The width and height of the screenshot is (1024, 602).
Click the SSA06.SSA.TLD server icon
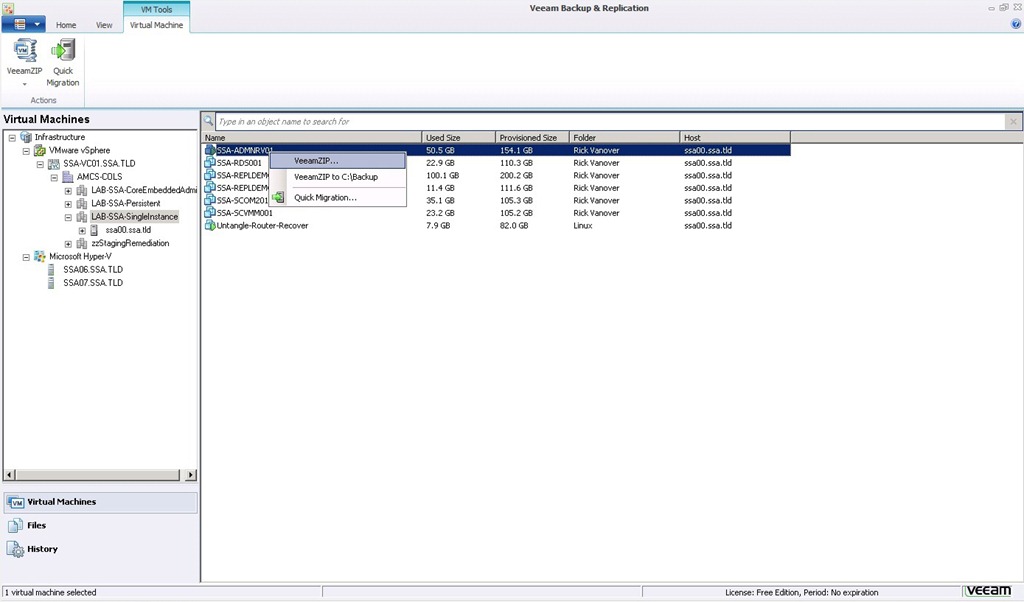pos(51,270)
